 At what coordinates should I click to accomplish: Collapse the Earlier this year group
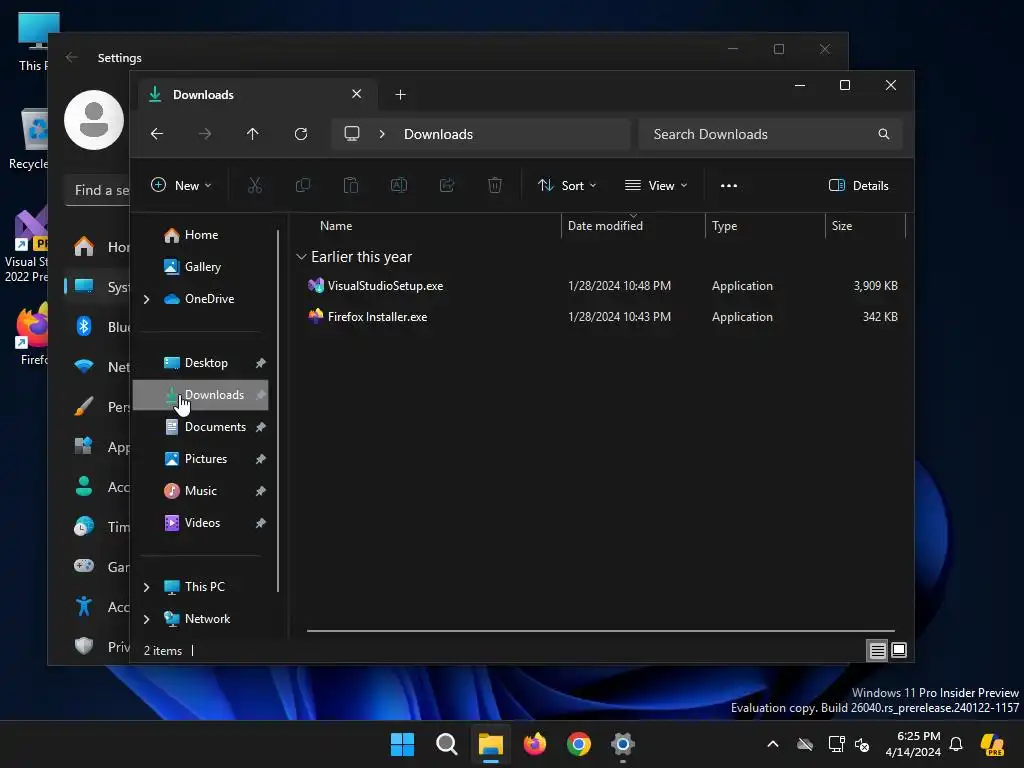301,257
